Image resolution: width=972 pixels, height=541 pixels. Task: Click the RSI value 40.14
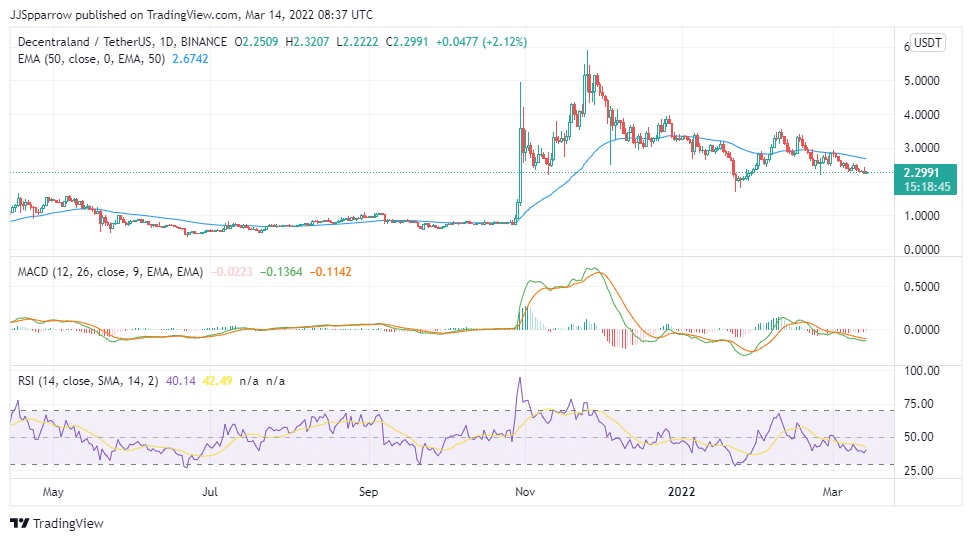[x=181, y=381]
